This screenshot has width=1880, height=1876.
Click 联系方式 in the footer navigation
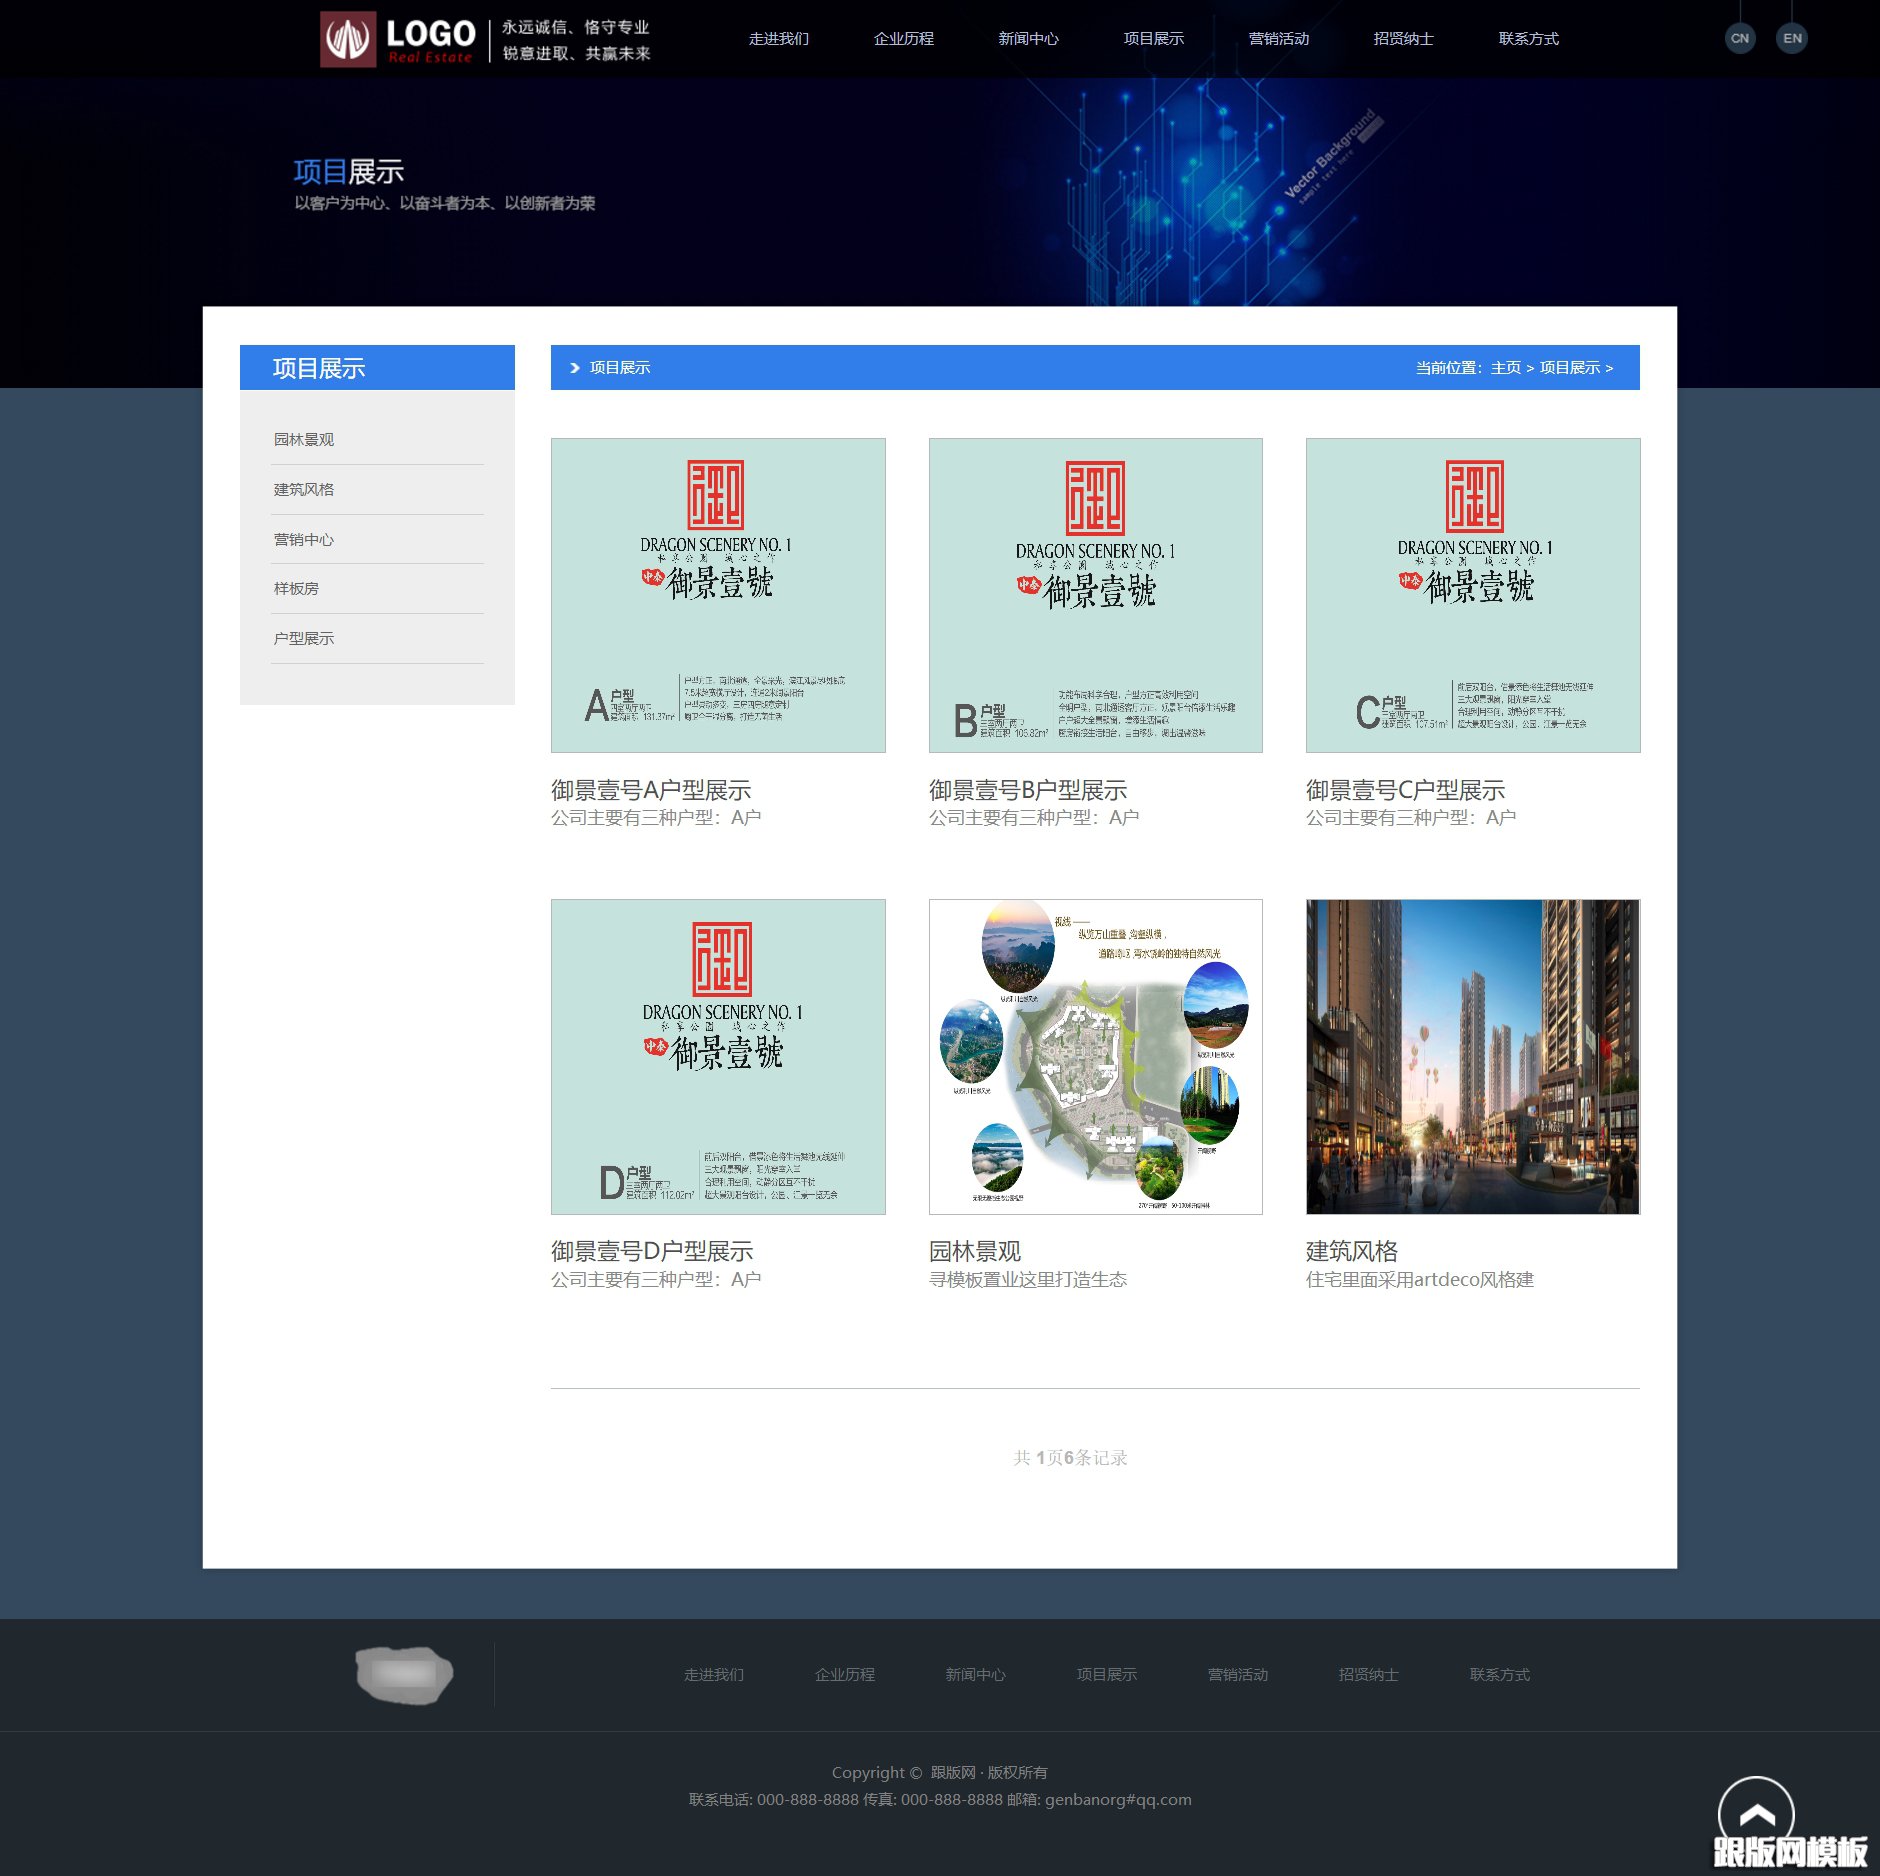tap(1499, 1674)
